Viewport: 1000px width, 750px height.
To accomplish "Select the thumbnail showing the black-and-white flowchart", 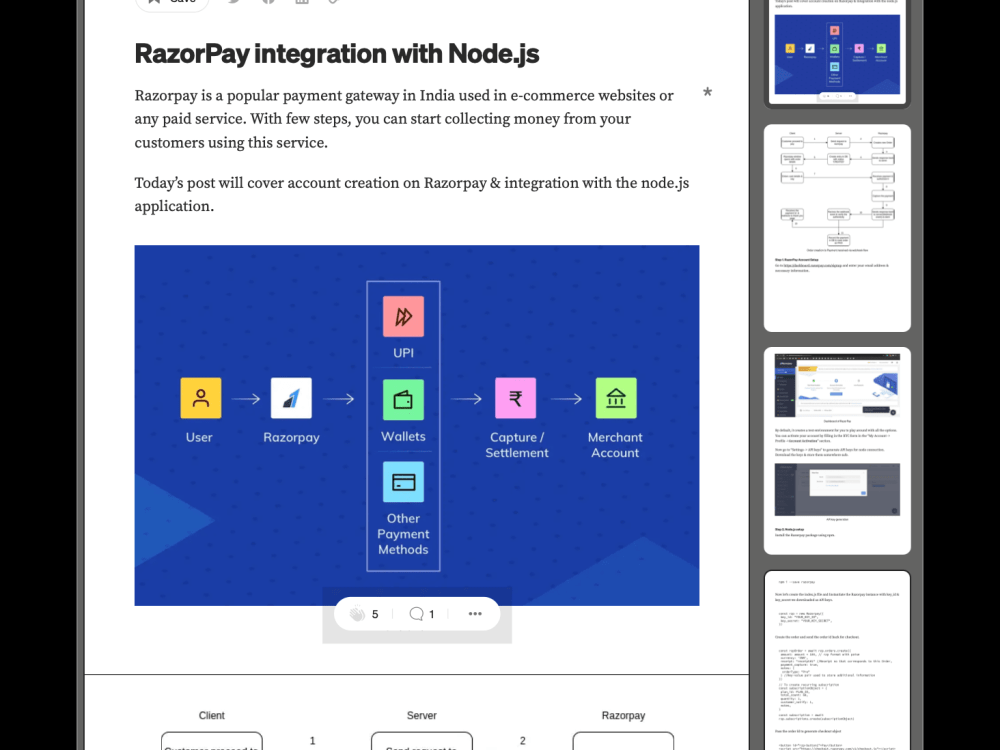I will click(x=837, y=228).
